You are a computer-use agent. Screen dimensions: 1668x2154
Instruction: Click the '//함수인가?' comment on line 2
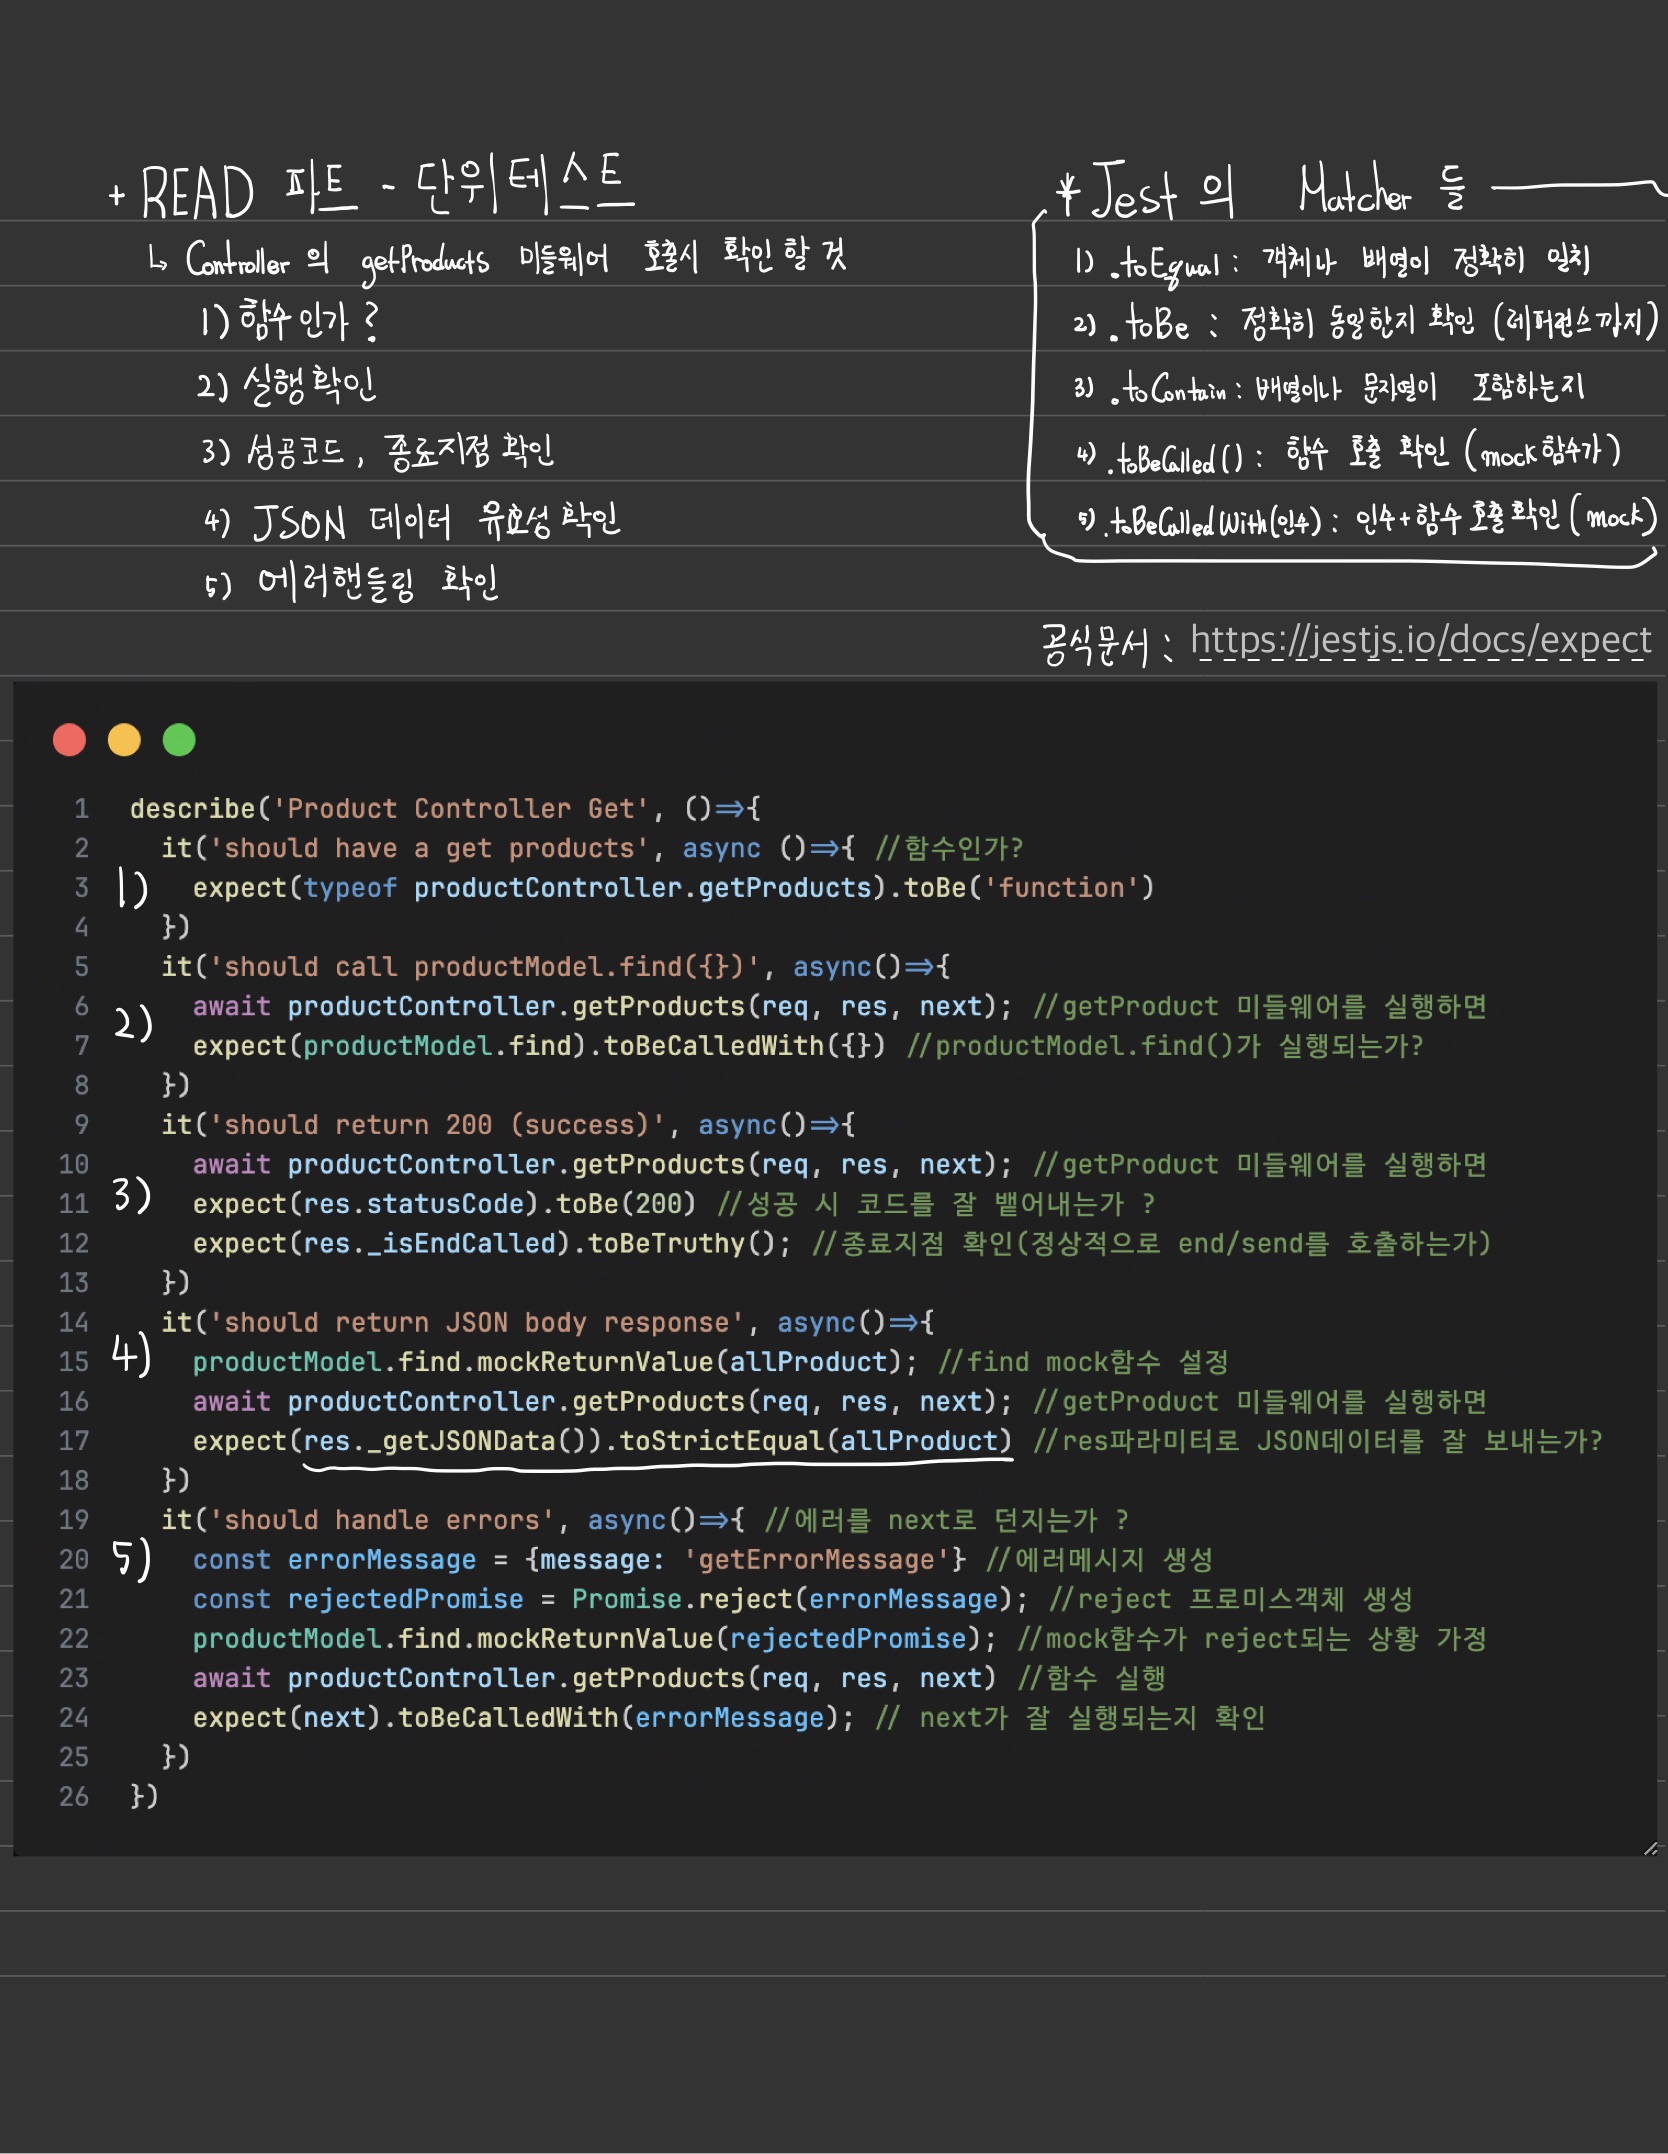tap(949, 848)
